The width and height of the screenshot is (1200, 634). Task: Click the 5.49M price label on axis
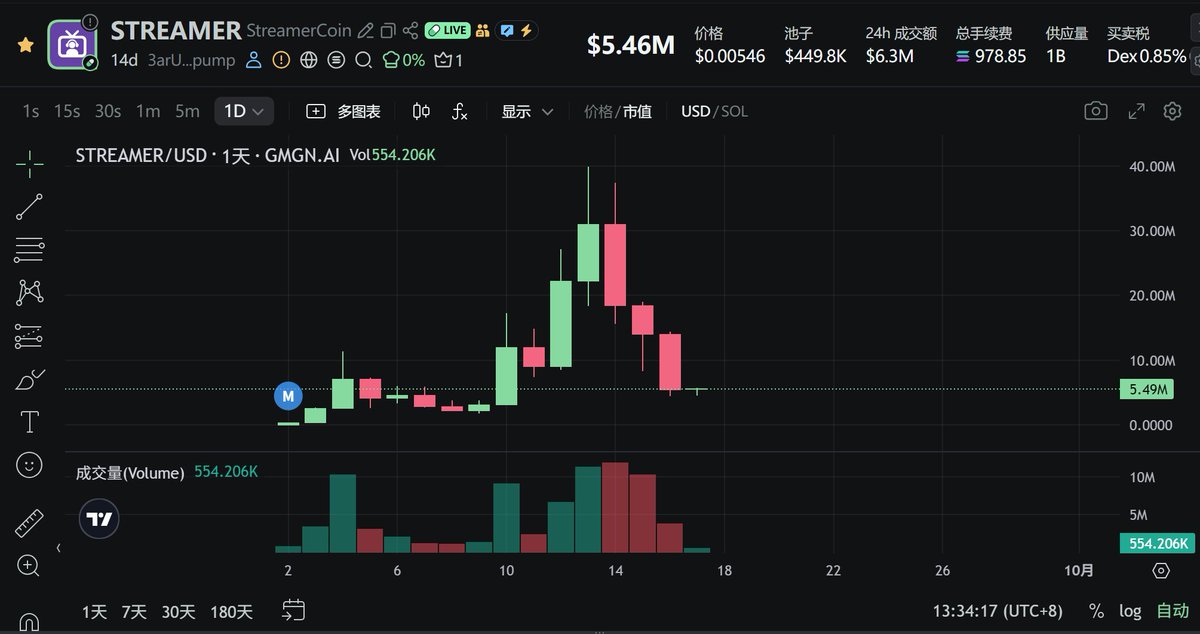(1147, 390)
